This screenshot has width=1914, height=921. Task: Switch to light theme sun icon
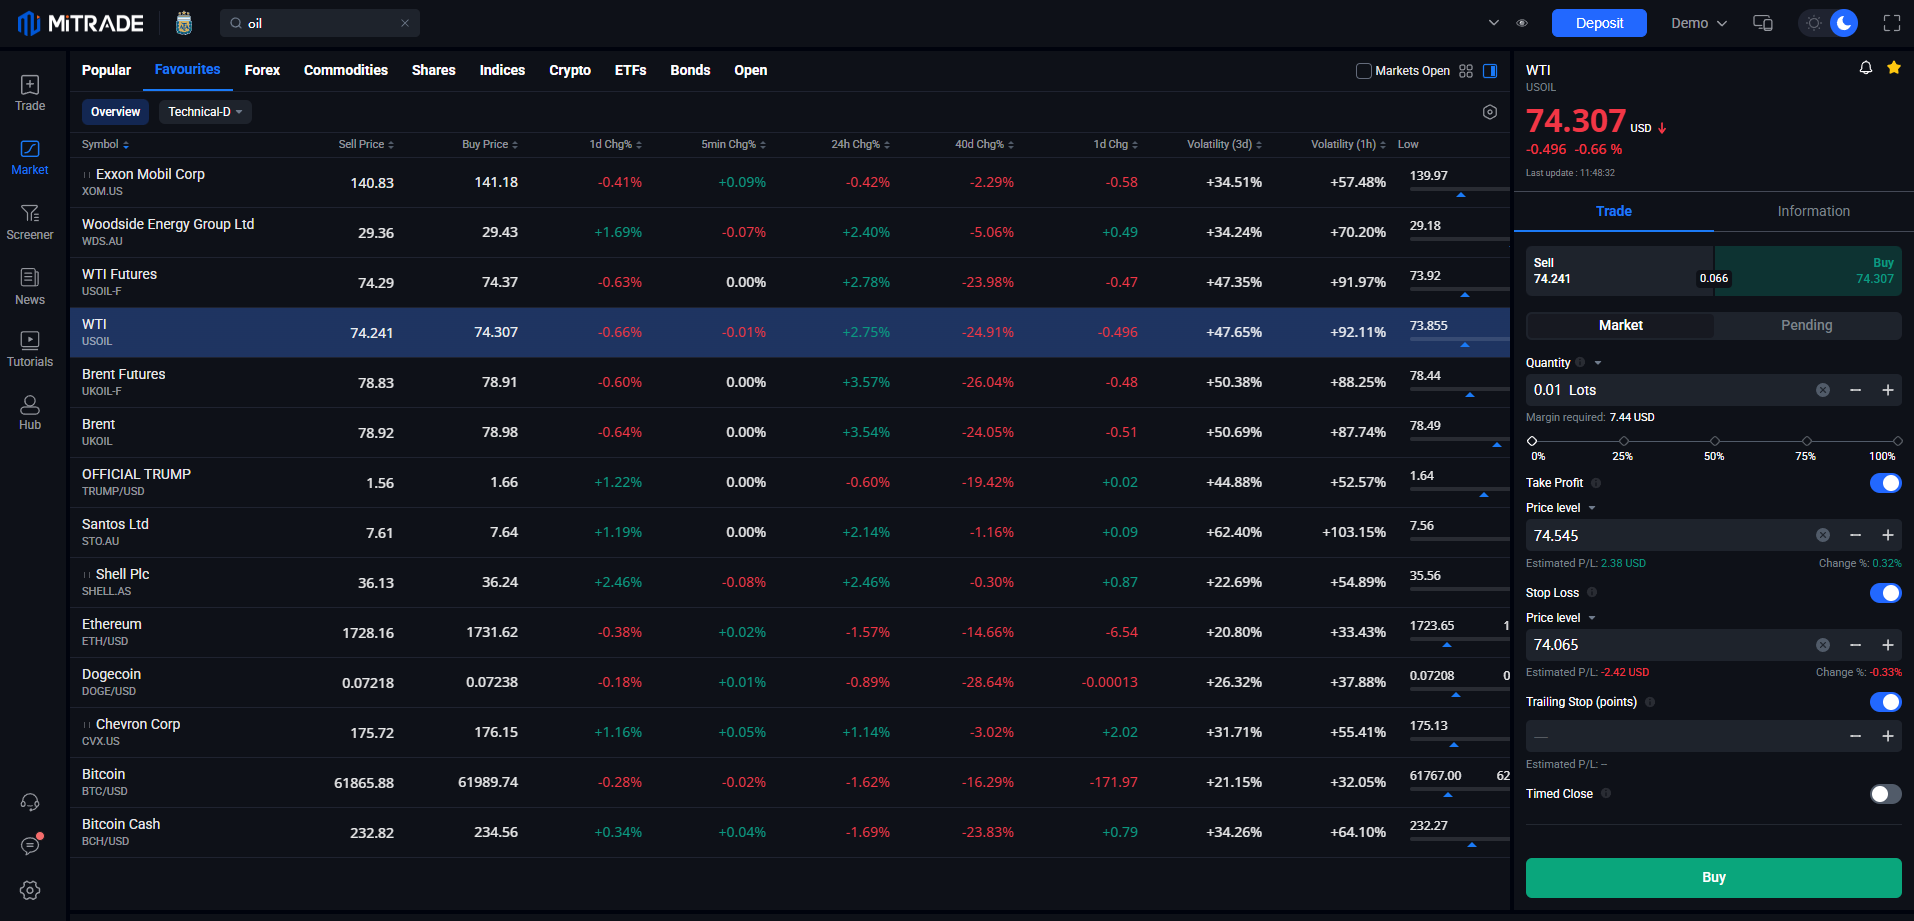(x=1814, y=23)
